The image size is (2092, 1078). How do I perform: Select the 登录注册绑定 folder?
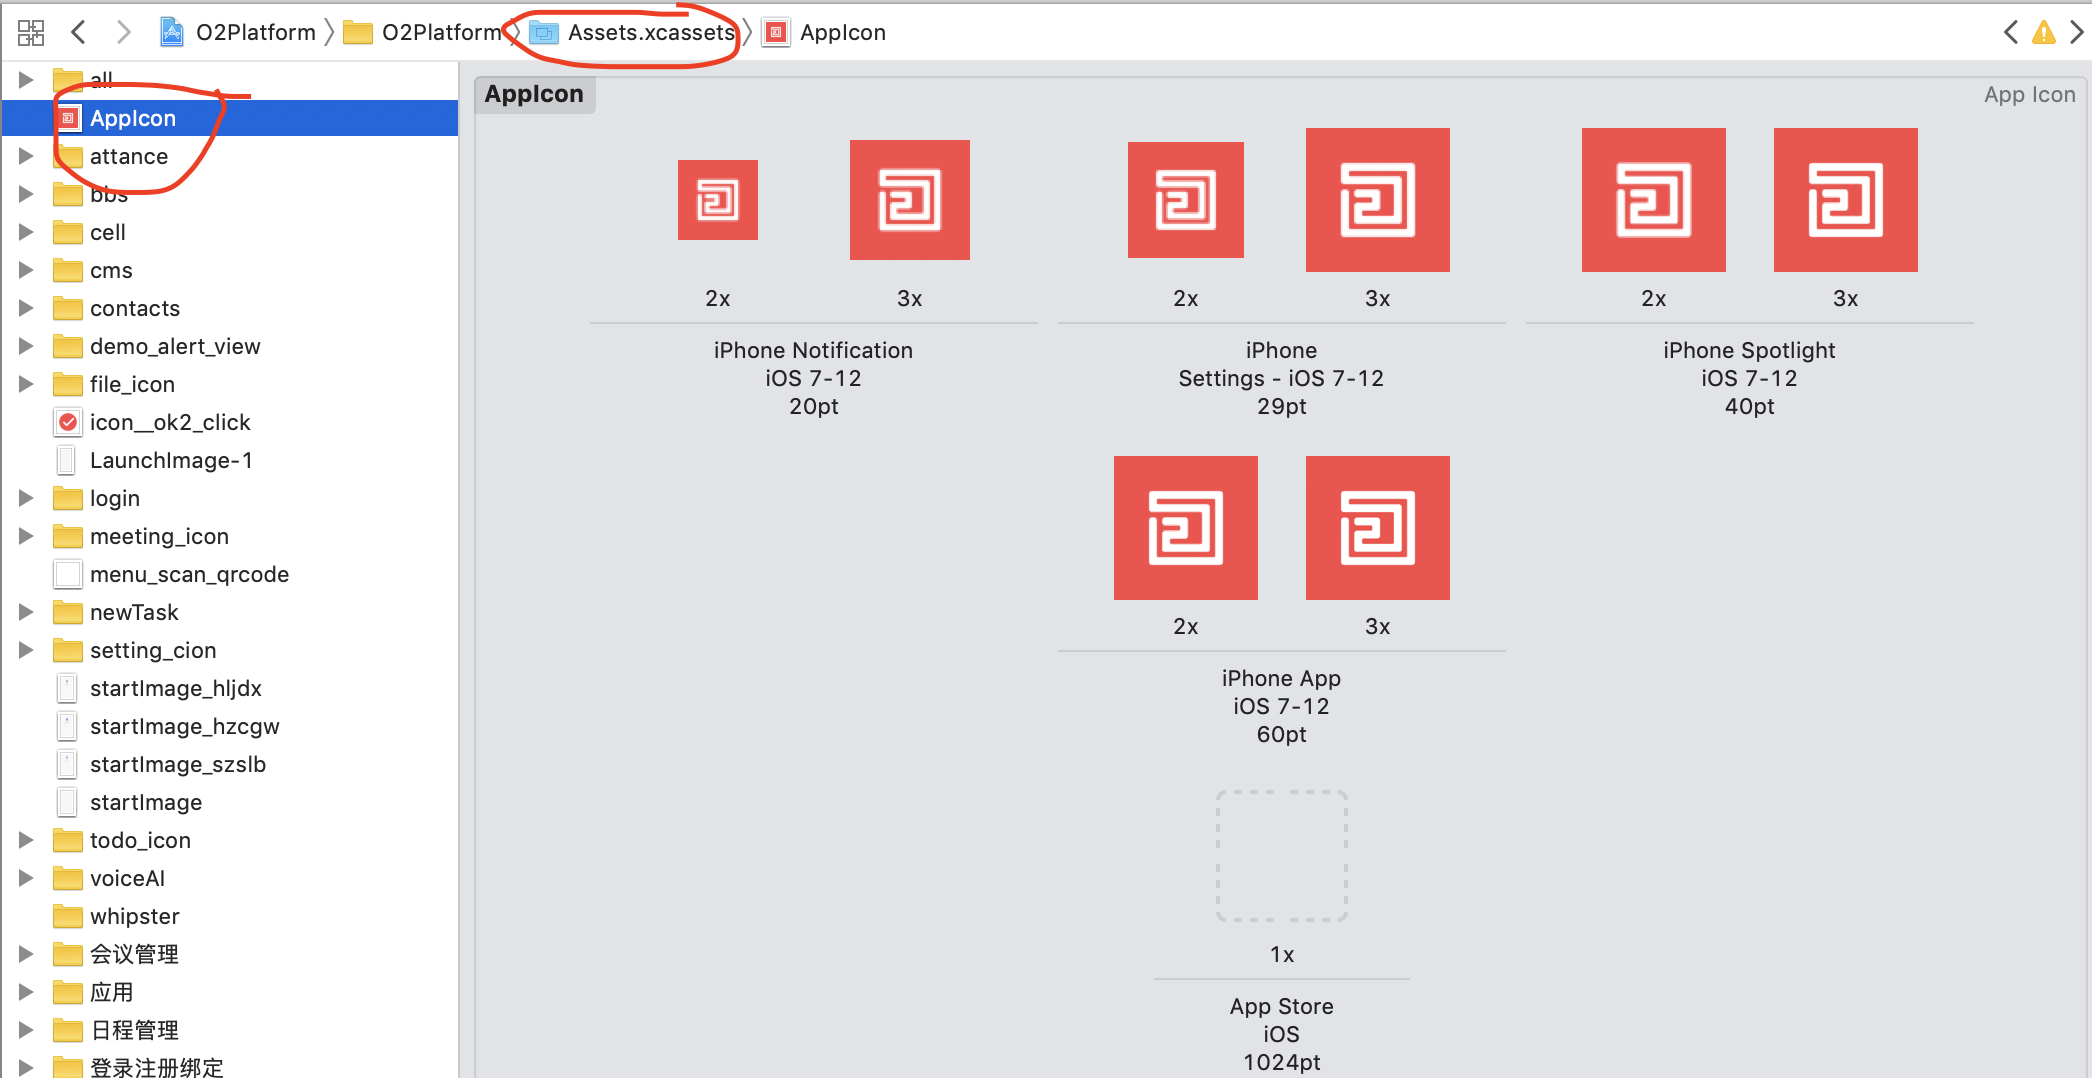[x=230, y=1066]
